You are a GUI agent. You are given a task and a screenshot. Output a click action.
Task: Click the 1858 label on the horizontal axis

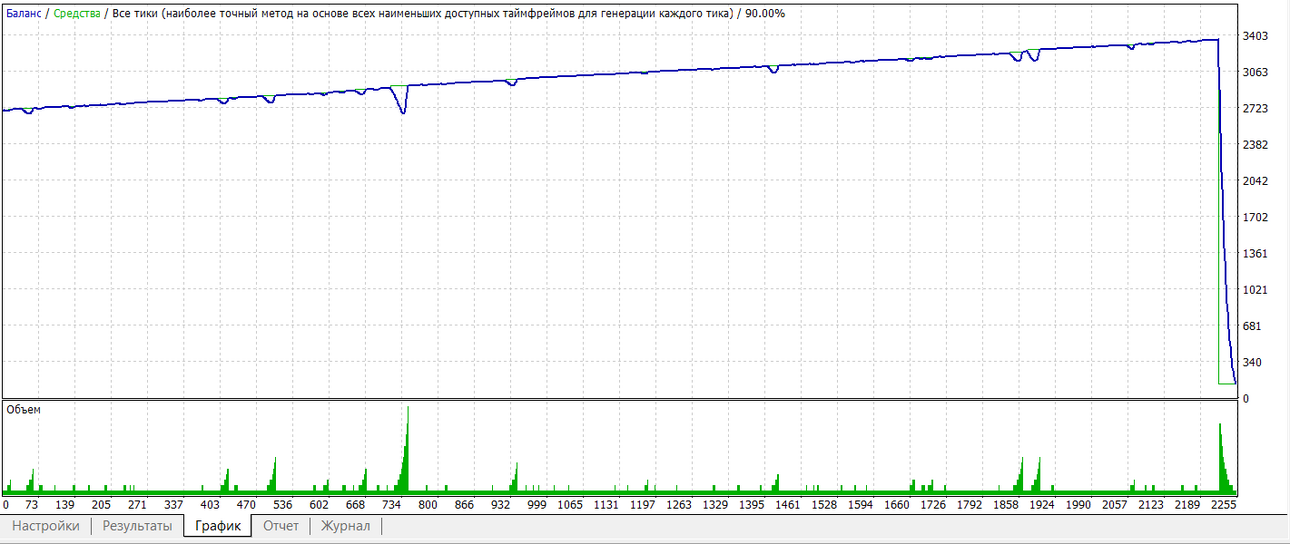pyautogui.click(x=1006, y=506)
